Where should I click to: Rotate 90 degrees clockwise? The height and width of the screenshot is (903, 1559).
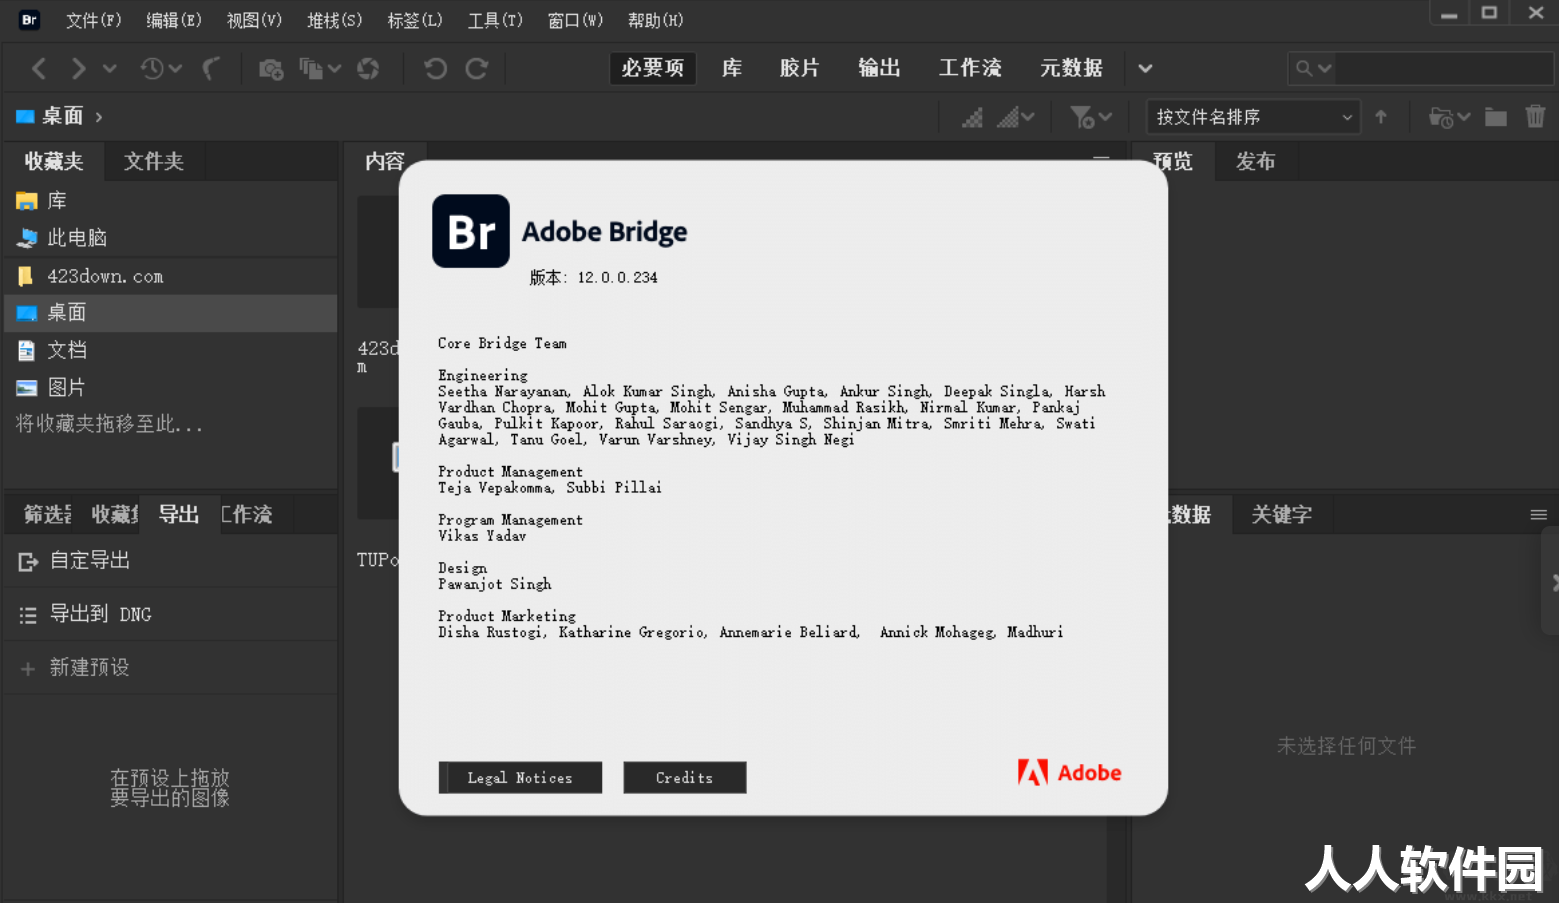point(477,68)
